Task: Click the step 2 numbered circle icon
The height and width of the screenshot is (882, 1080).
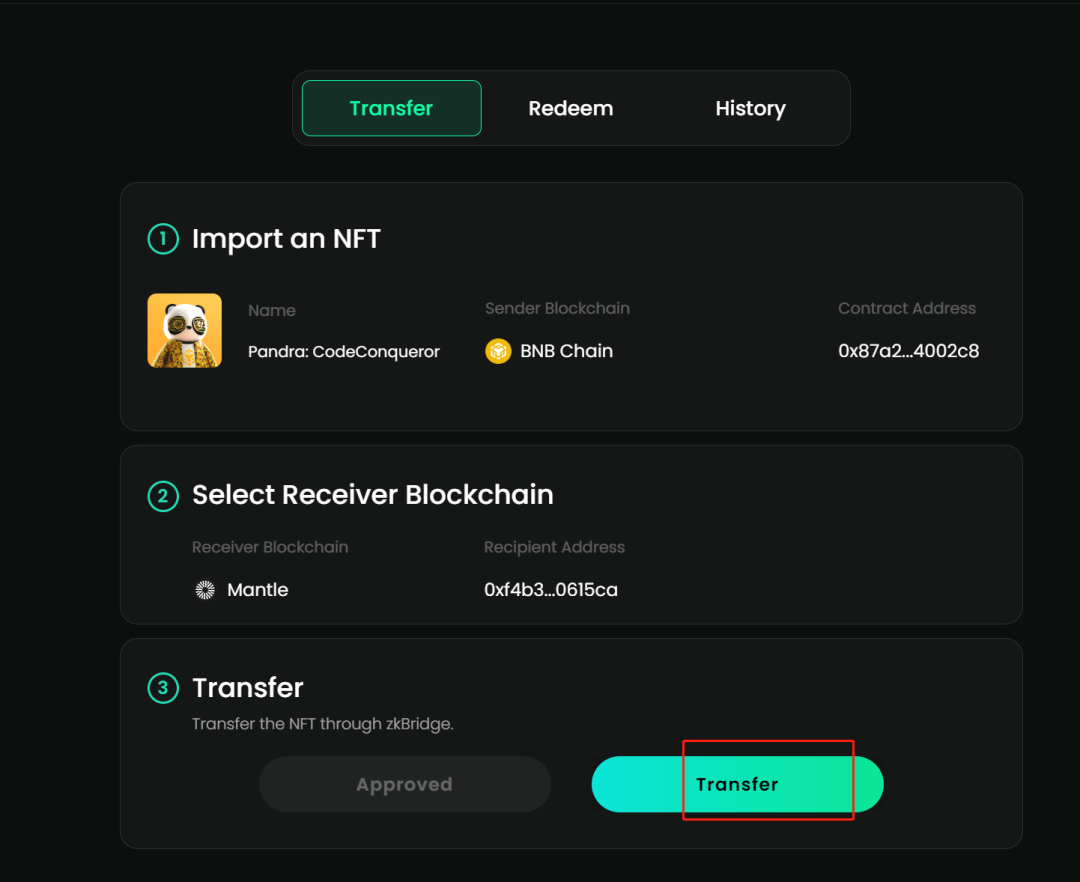Action: 163,496
